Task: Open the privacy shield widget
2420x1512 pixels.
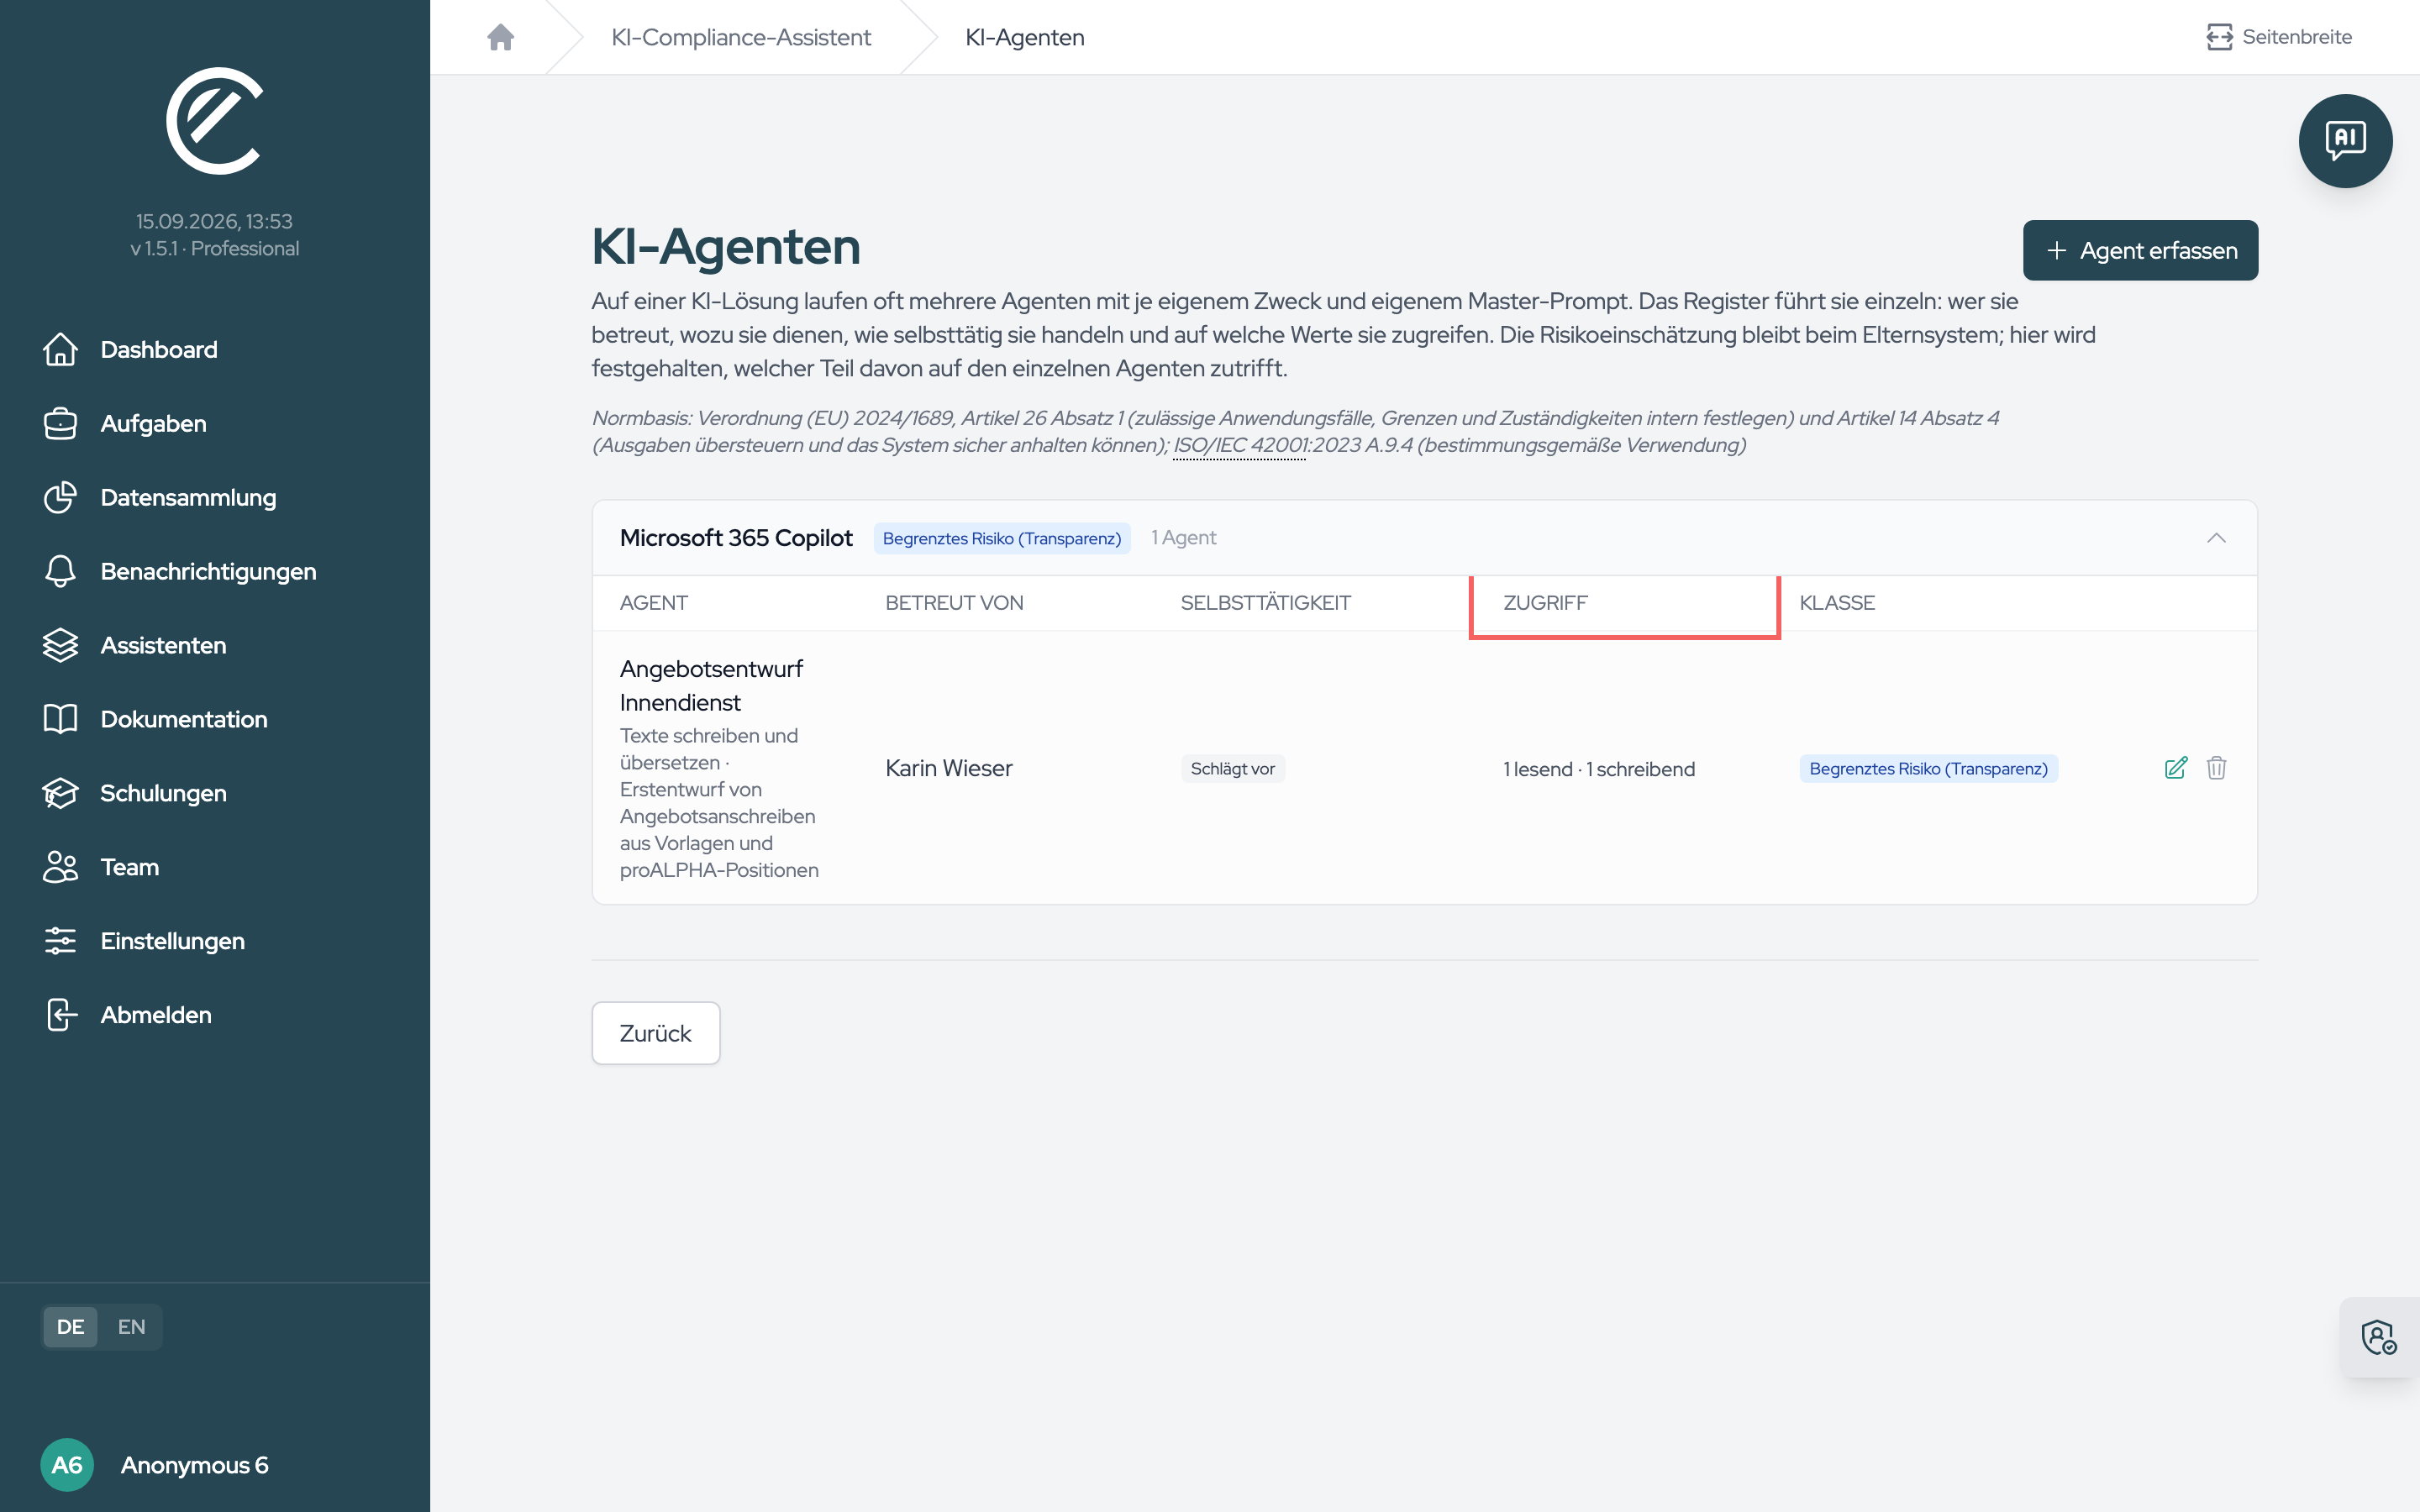Action: pos(2378,1337)
